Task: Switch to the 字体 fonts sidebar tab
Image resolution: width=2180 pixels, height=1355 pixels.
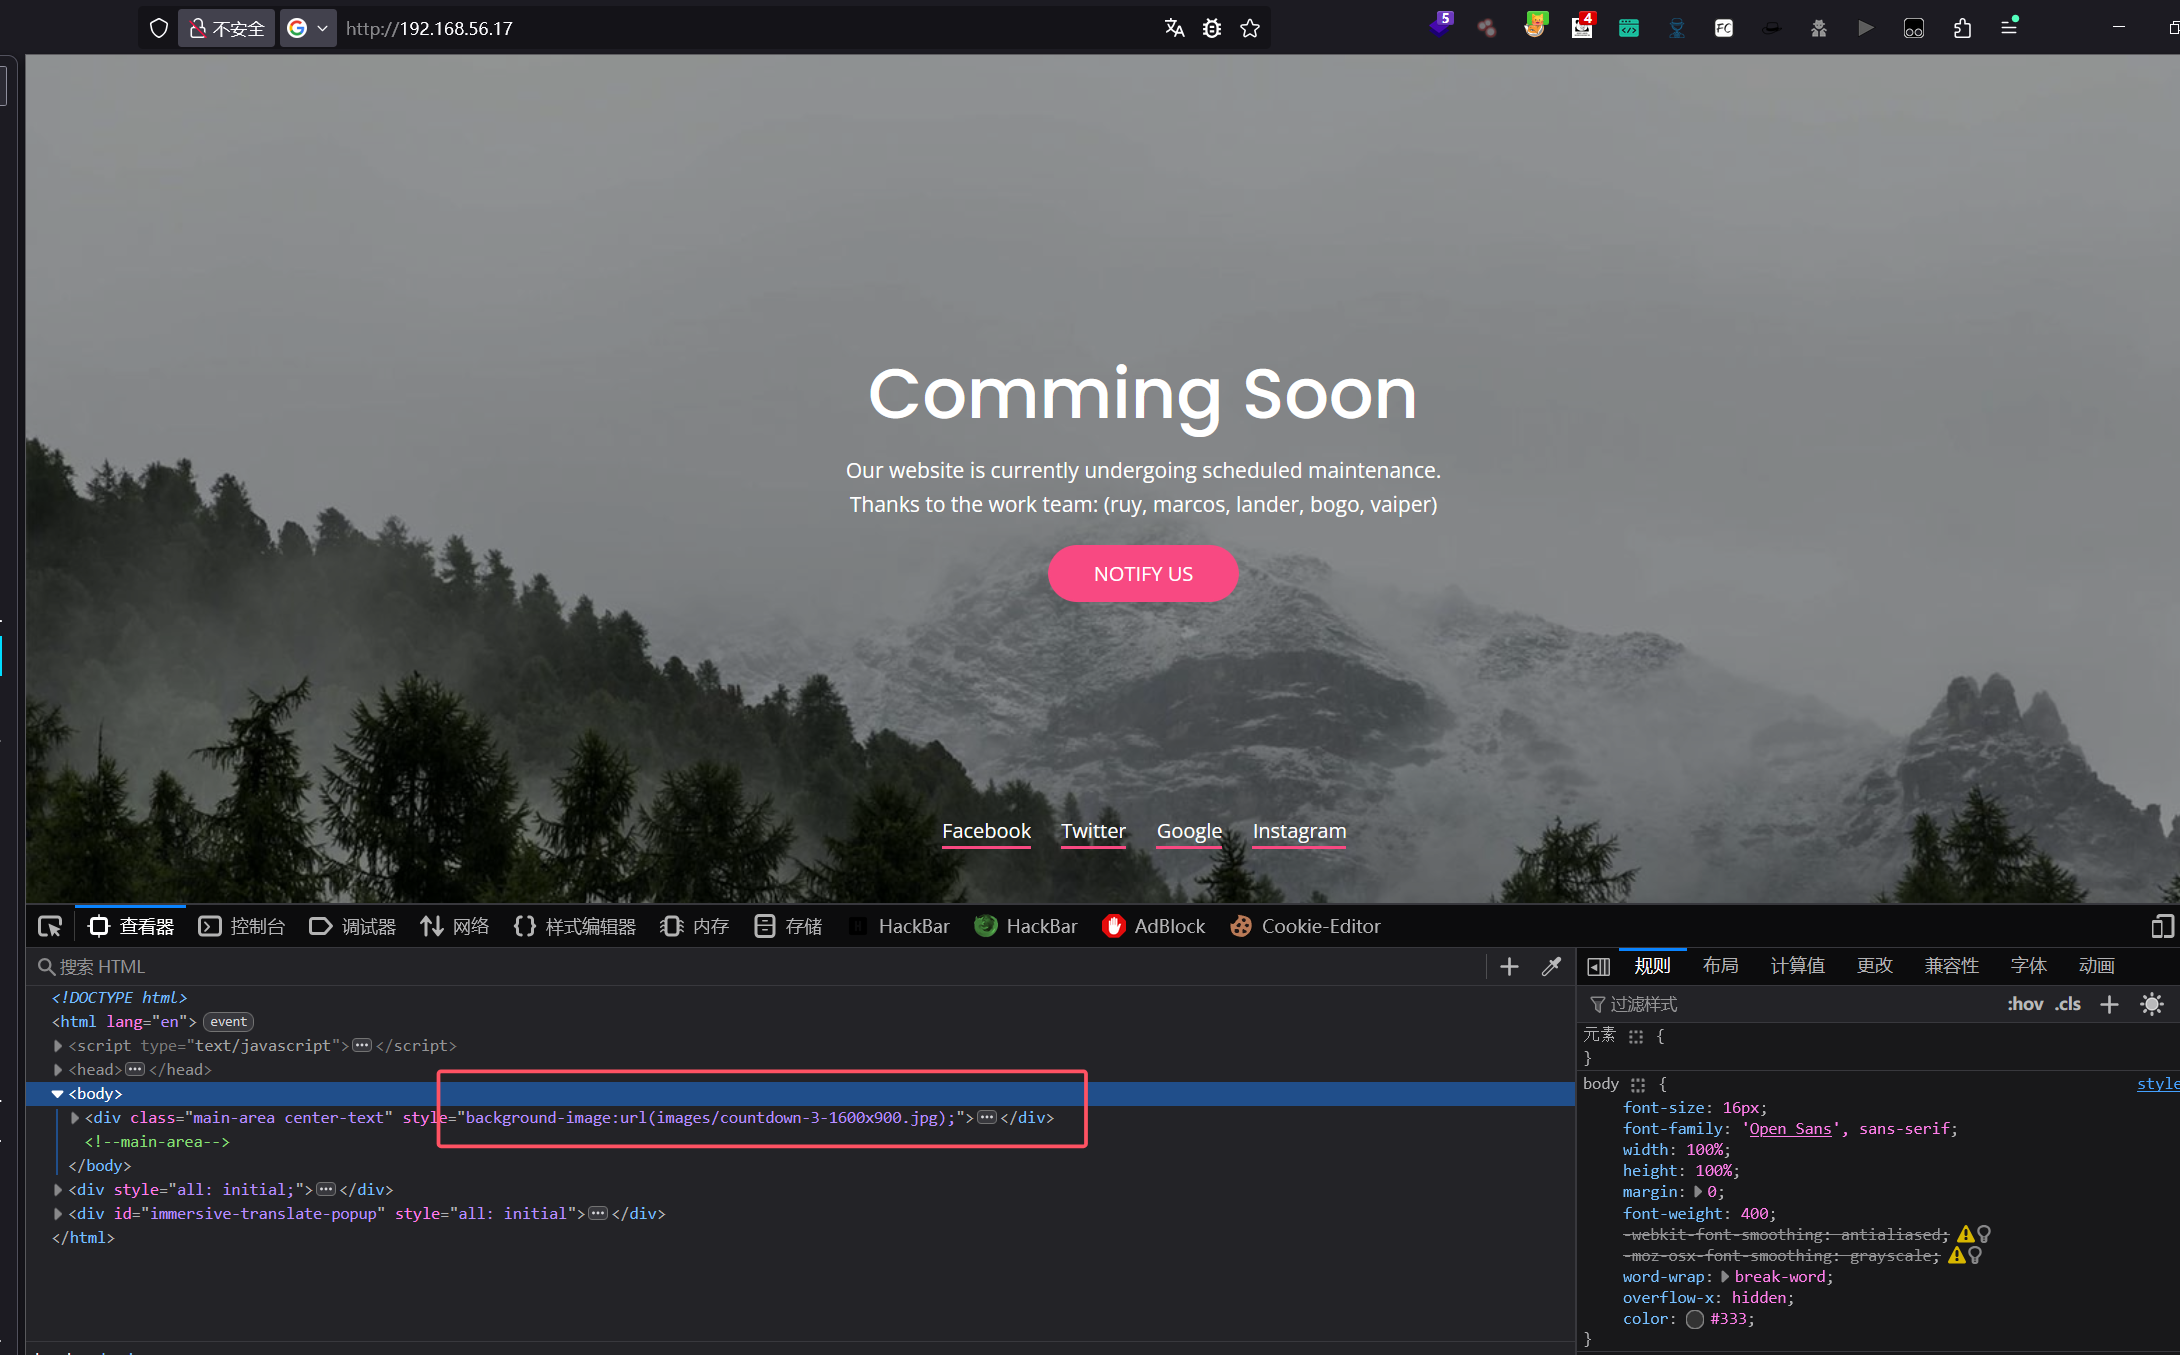Action: pos(2028,966)
